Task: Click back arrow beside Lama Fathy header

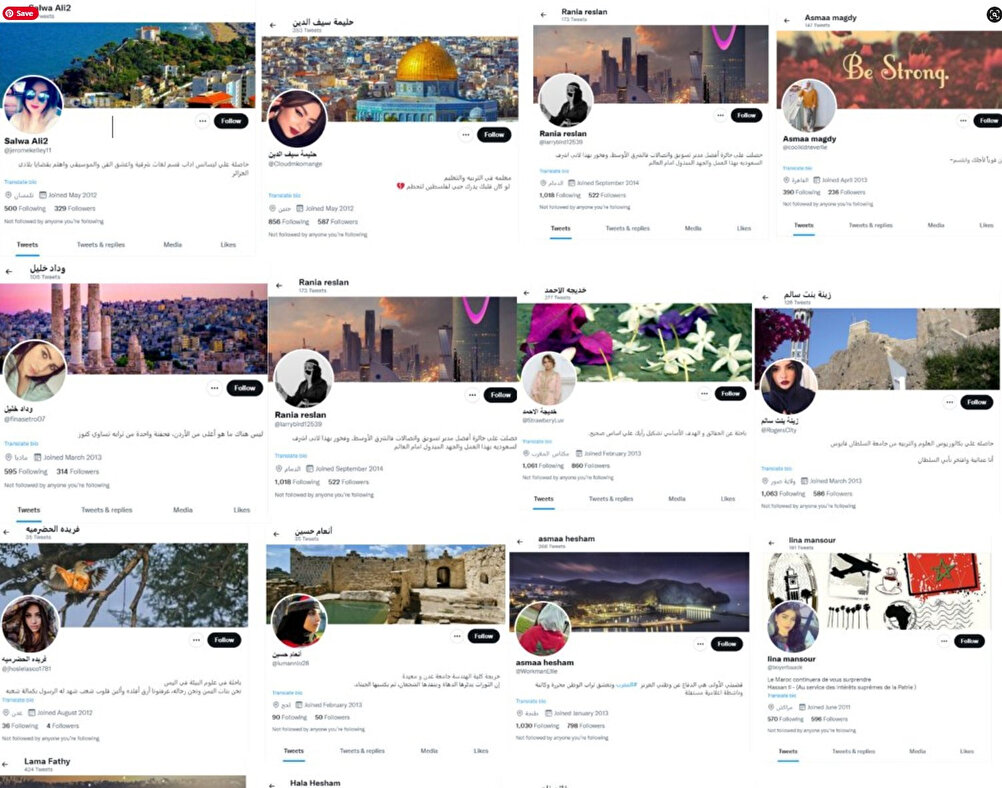Action: coord(5,764)
